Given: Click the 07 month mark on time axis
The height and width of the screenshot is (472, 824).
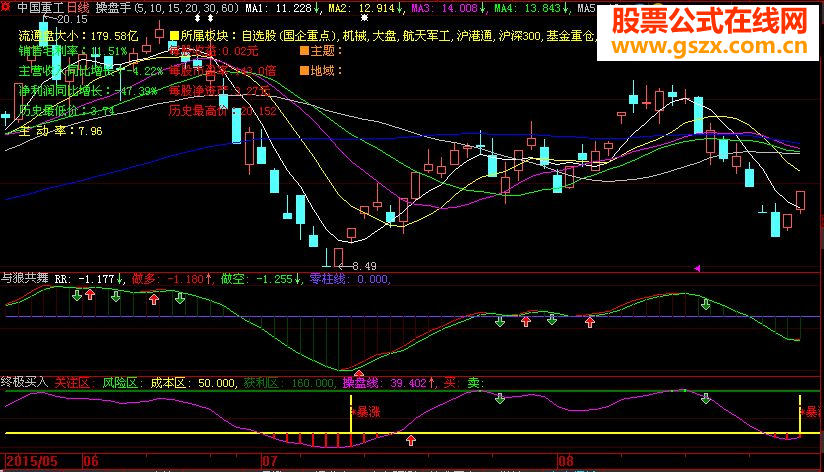Looking at the screenshot, I should [x=270, y=461].
